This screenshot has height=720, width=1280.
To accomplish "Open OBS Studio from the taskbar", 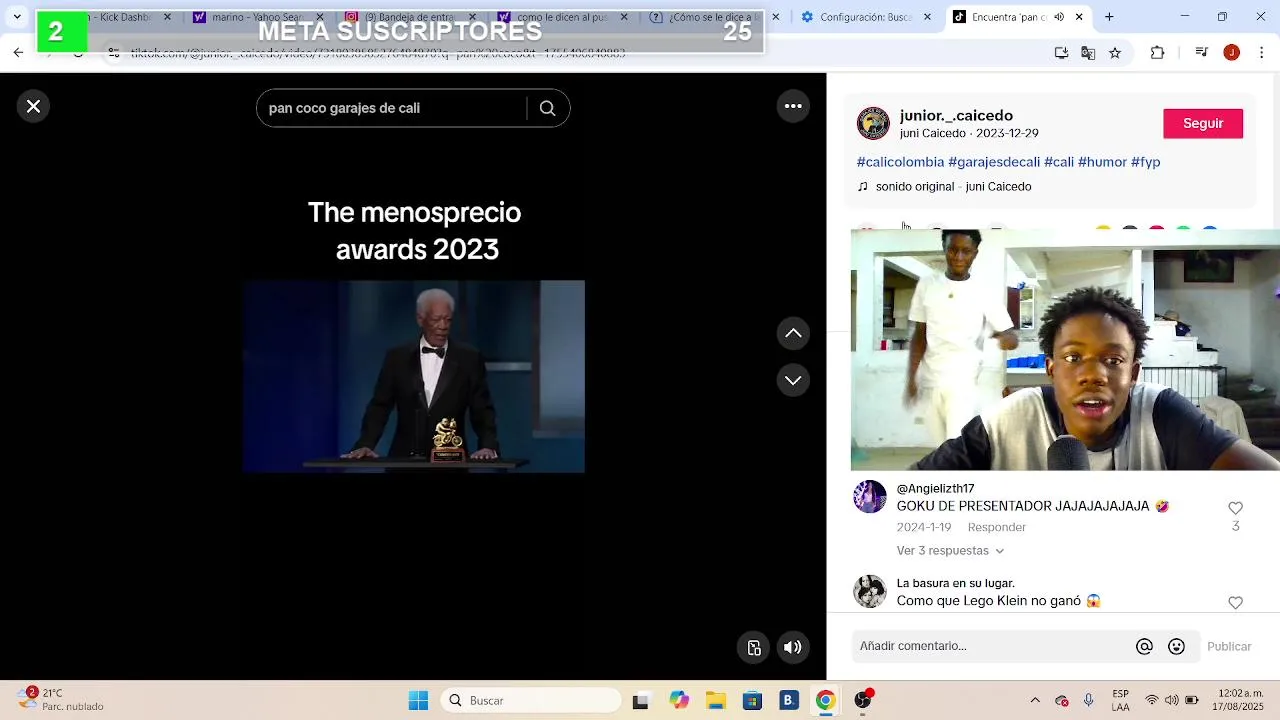I will pos(863,700).
